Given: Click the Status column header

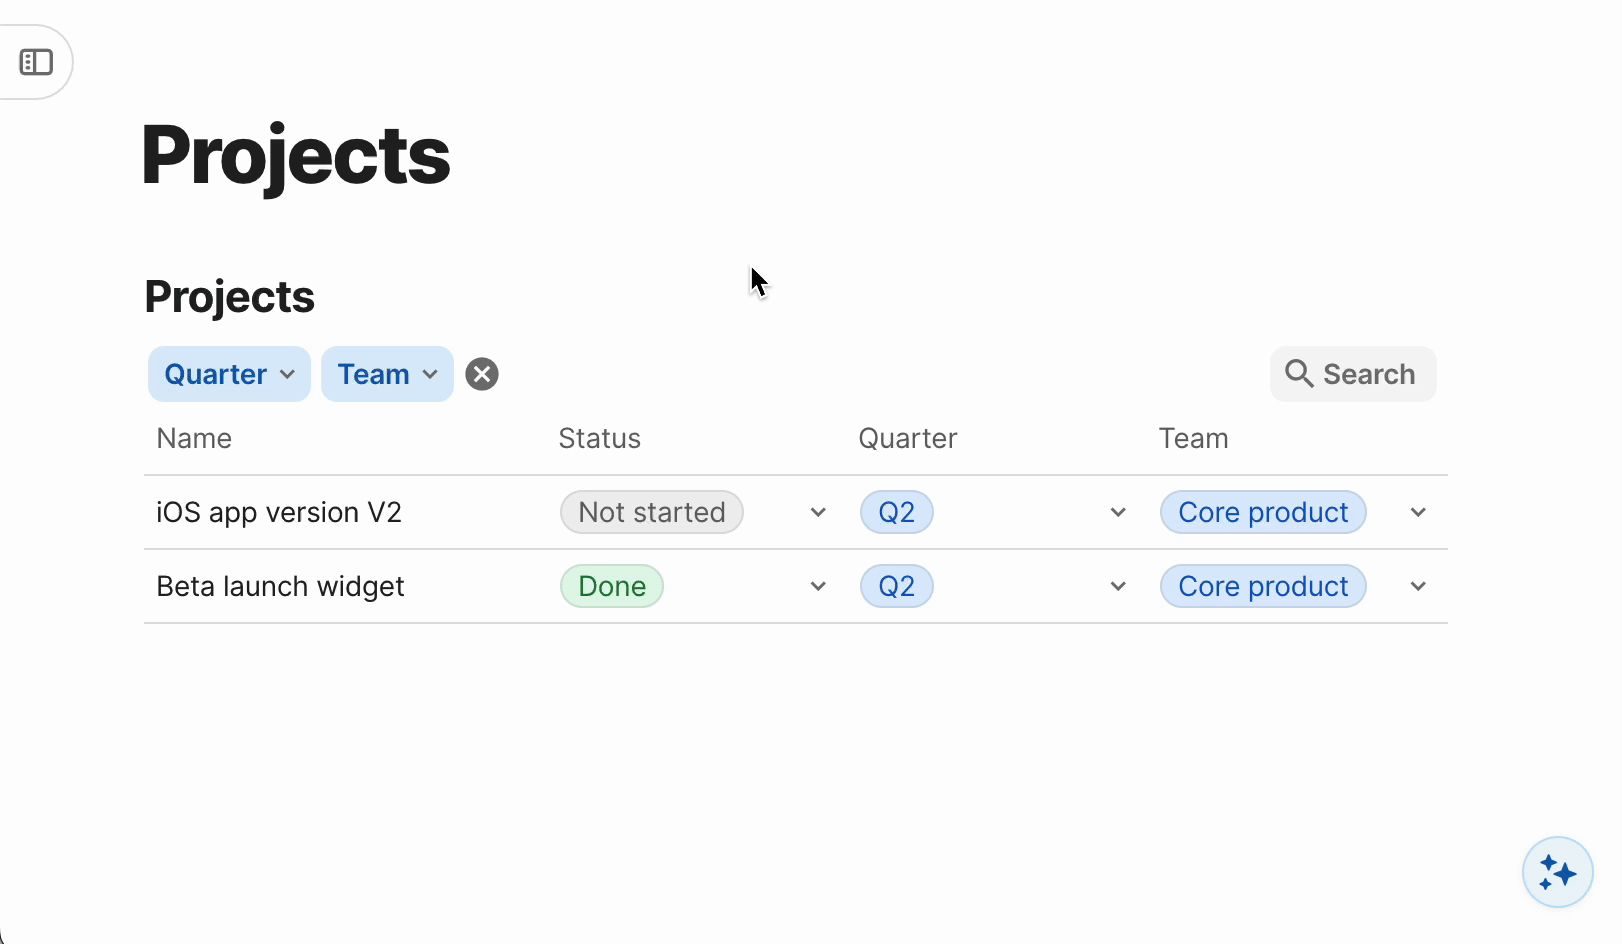Looking at the screenshot, I should (599, 438).
